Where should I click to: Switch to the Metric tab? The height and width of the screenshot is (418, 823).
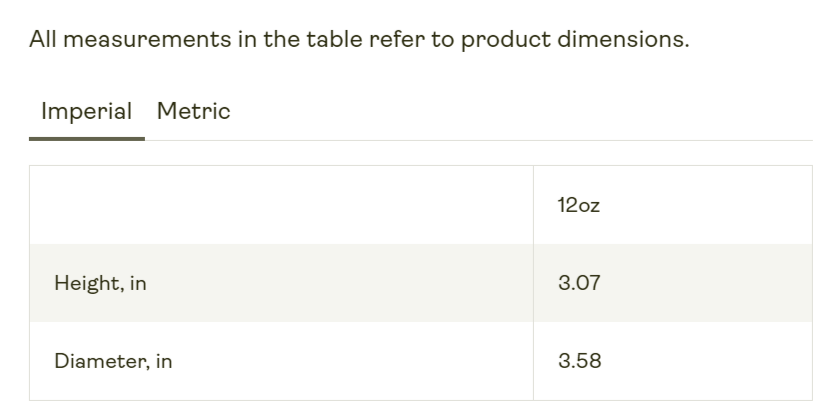pyautogui.click(x=193, y=111)
